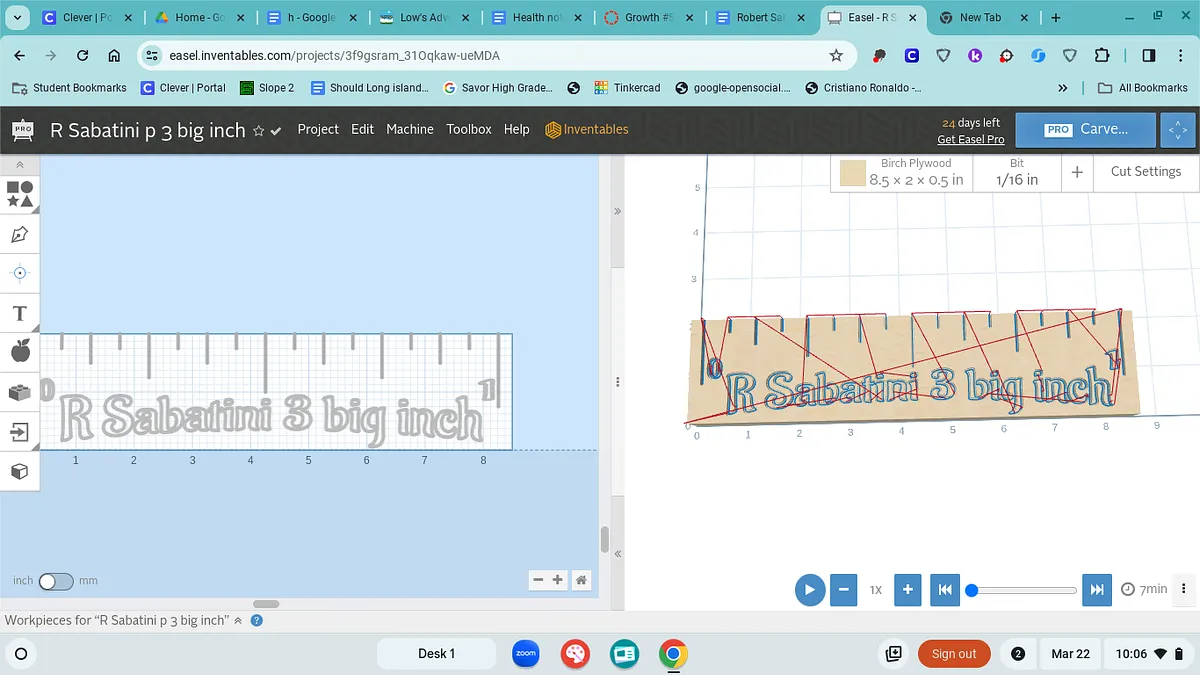Select the 3D cube icon
1200x675 pixels.
click(20, 470)
